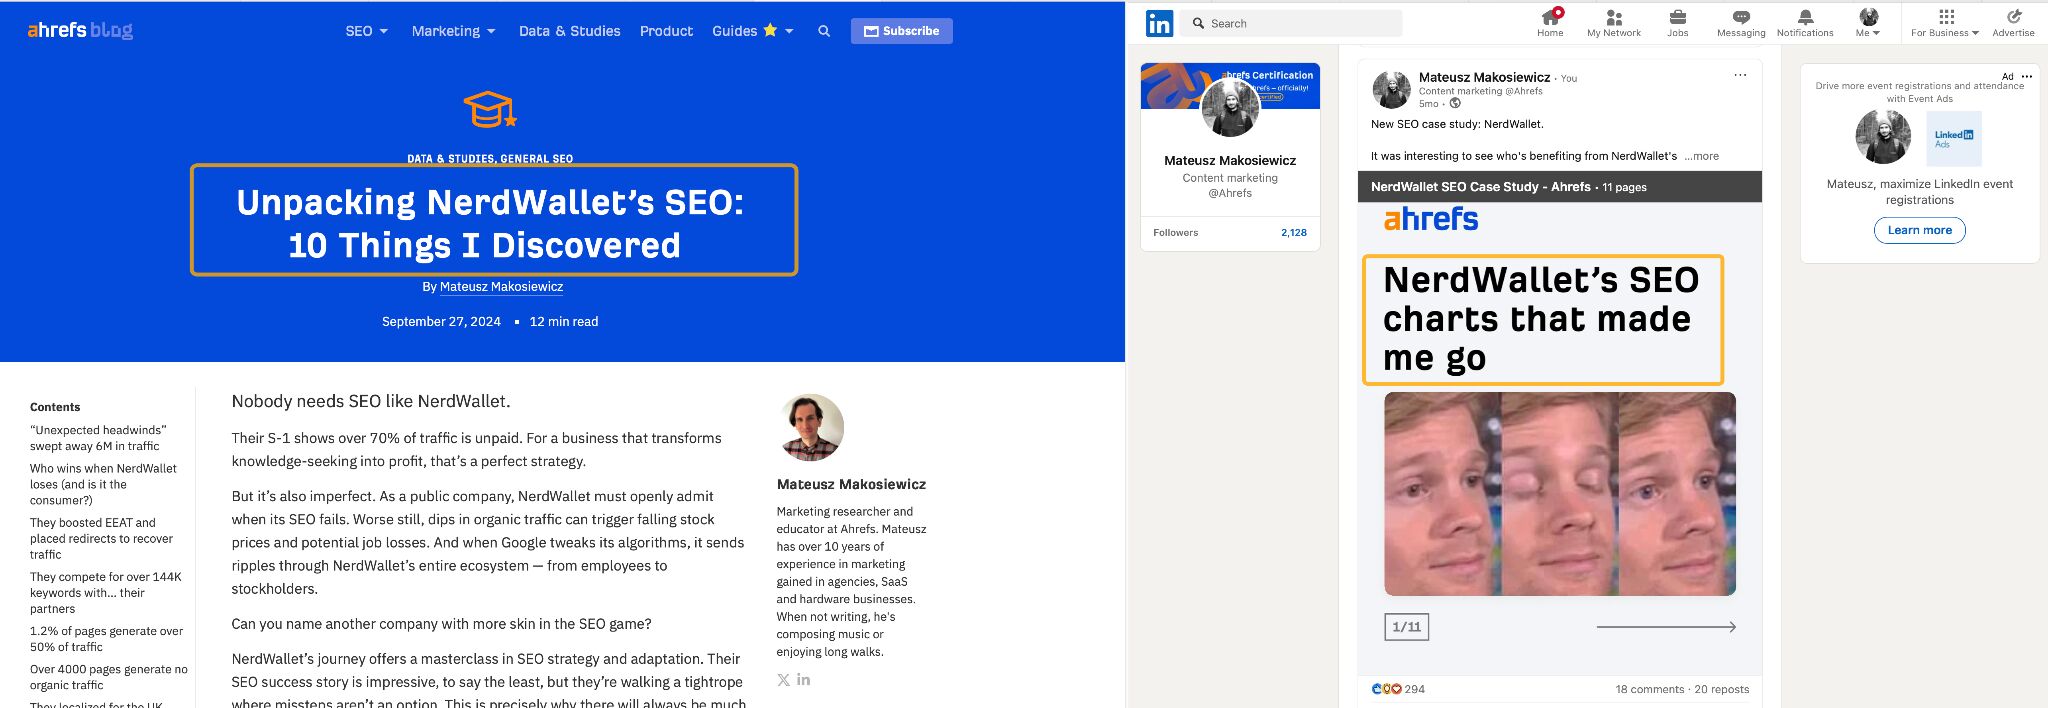The image size is (2048, 708).
Task: Open the Data & Studies, General SEO category link
Action: 490,158
